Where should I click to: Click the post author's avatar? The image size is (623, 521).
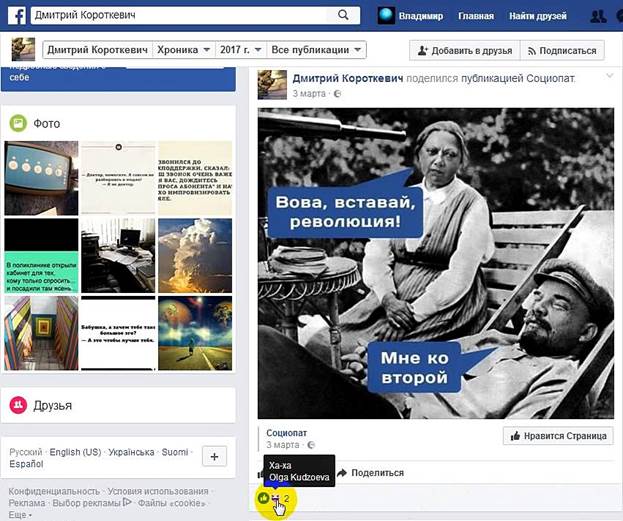click(272, 85)
